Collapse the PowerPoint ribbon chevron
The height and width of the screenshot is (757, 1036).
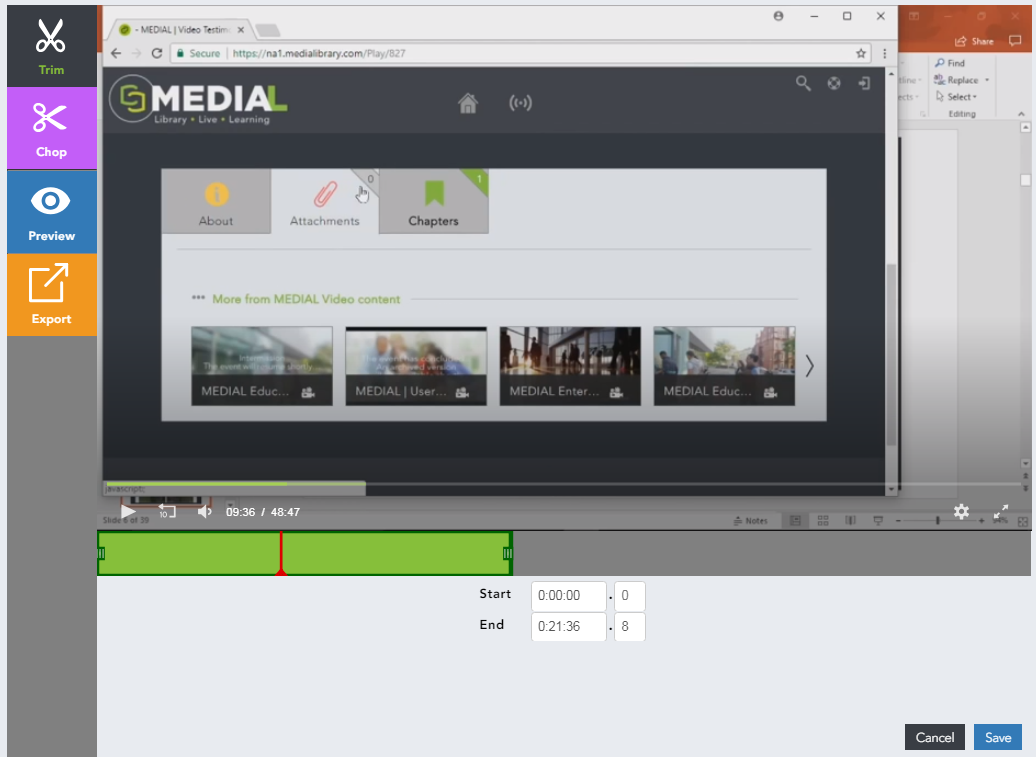[x=1021, y=114]
